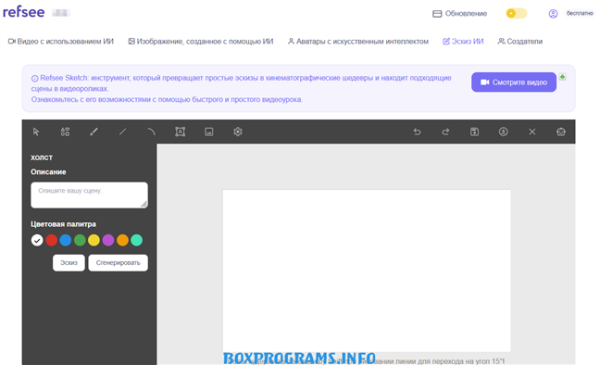Select the green color swatch

(80, 240)
